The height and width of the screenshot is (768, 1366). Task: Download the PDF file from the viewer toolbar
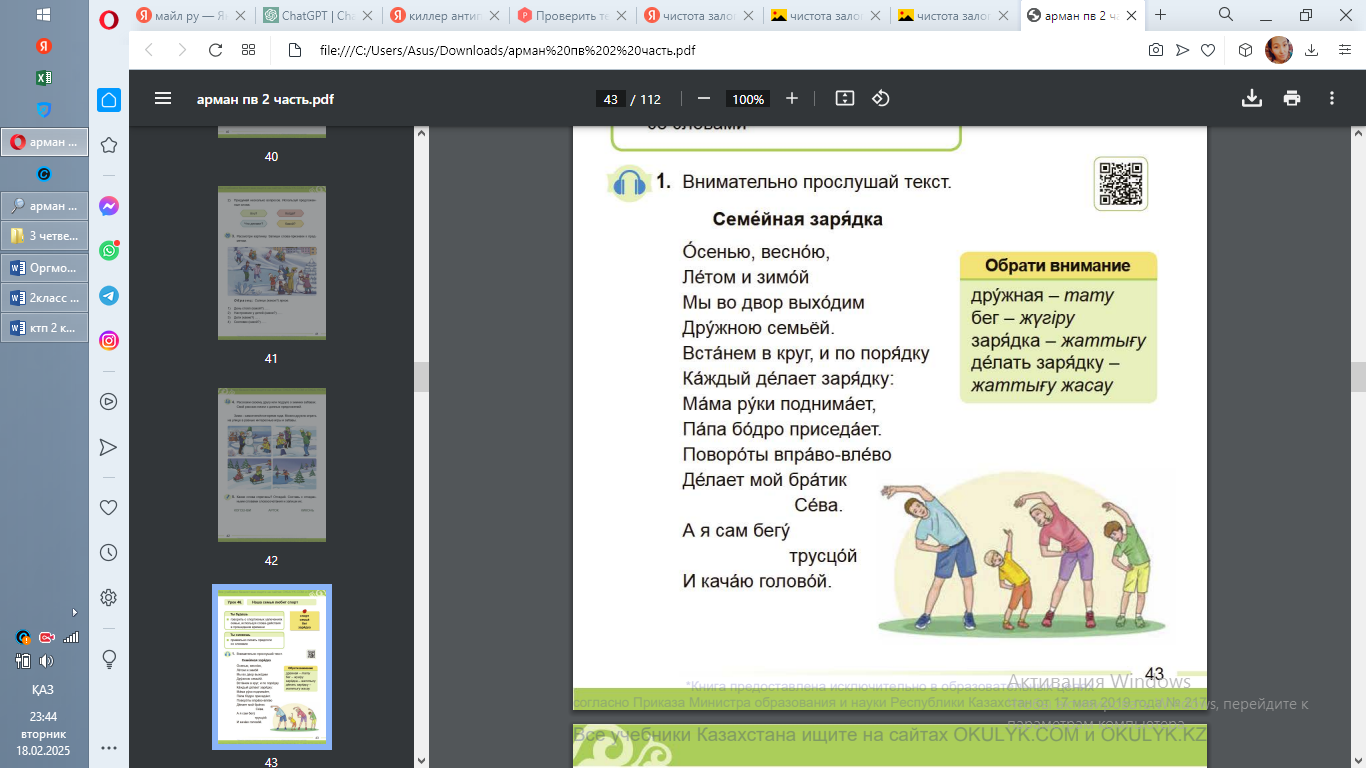[1251, 98]
